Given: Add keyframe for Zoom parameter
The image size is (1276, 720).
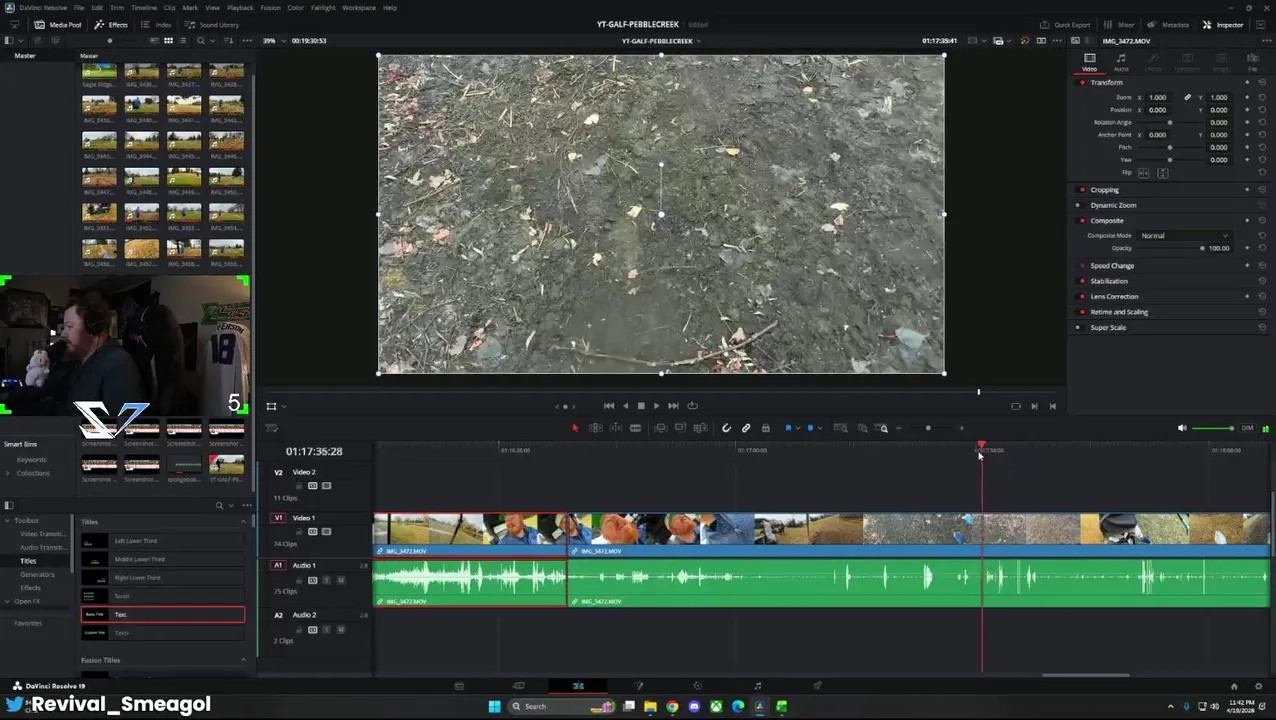Looking at the screenshot, I should (x=1247, y=97).
